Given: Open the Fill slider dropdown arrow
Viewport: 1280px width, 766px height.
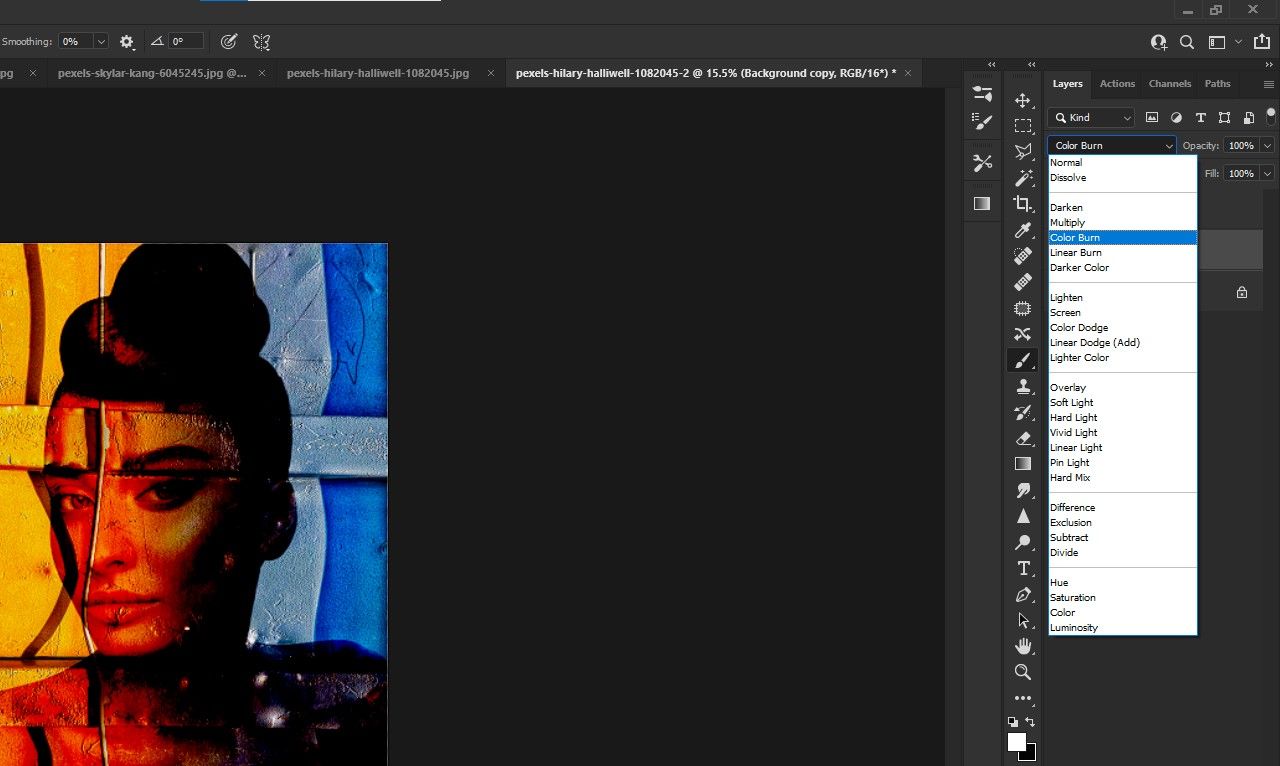Looking at the screenshot, I should pos(1268,174).
